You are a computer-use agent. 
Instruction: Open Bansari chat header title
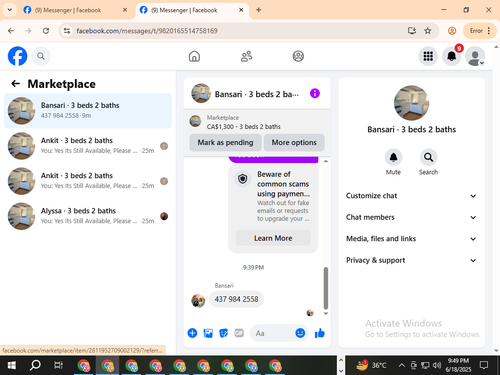click(x=257, y=94)
